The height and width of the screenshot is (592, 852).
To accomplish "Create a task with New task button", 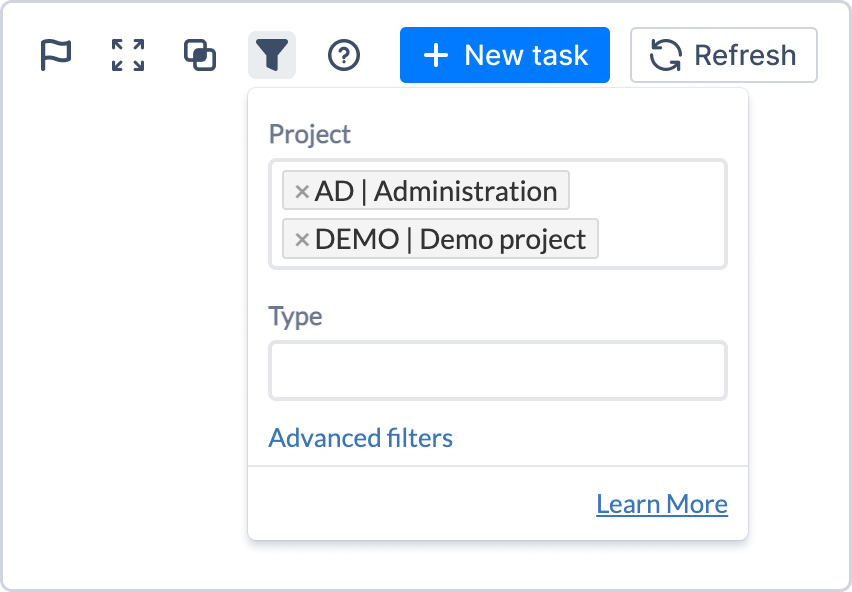I will 505,55.
